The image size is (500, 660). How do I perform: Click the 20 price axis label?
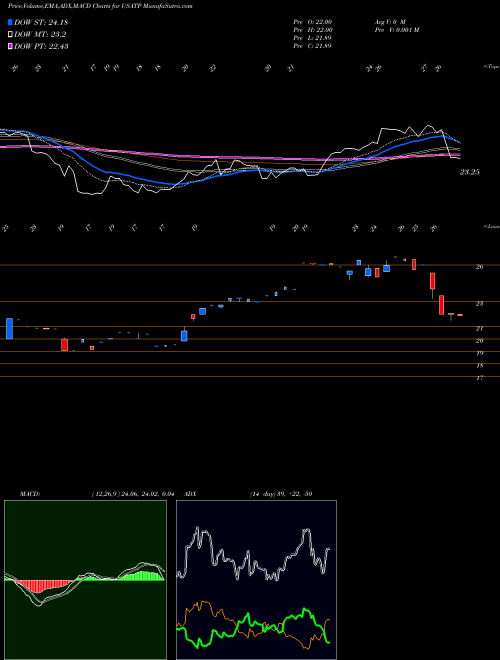pos(479,341)
